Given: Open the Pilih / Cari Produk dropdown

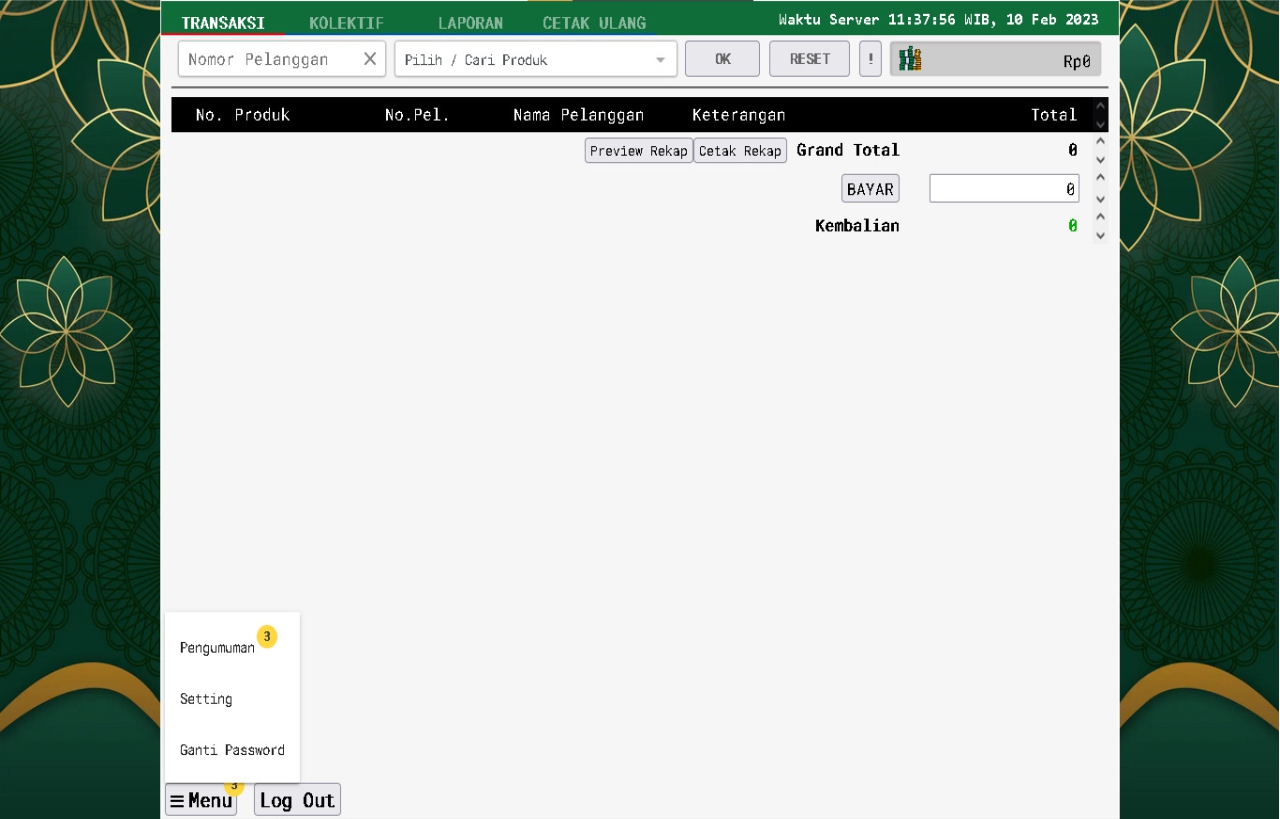Looking at the screenshot, I should 536,59.
